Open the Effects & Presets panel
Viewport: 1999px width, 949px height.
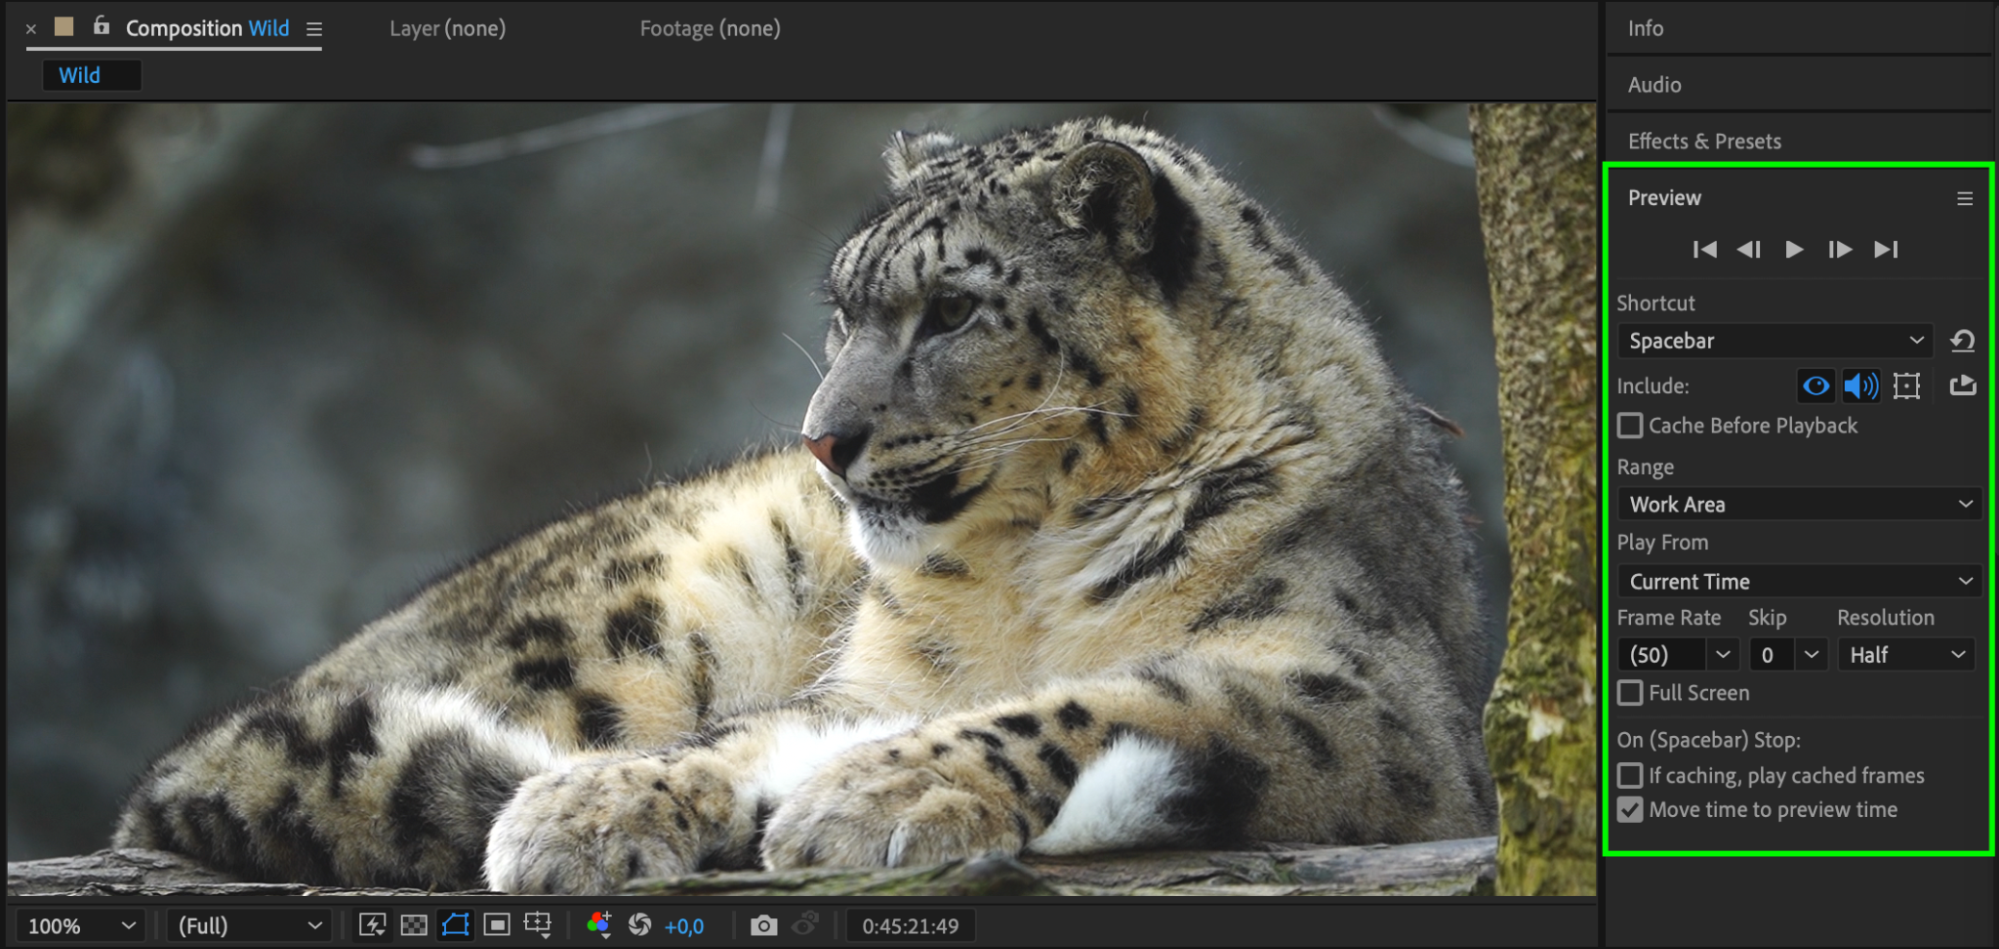click(x=1704, y=141)
